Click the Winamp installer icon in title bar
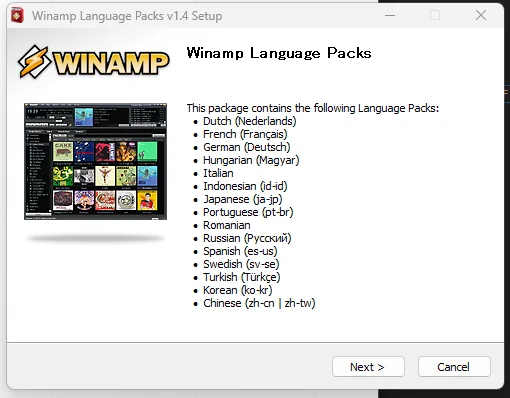This screenshot has height=398, width=510. [x=17, y=16]
